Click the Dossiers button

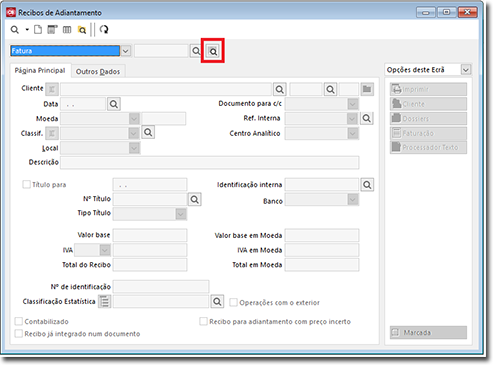pyautogui.click(x=428, y=119)
